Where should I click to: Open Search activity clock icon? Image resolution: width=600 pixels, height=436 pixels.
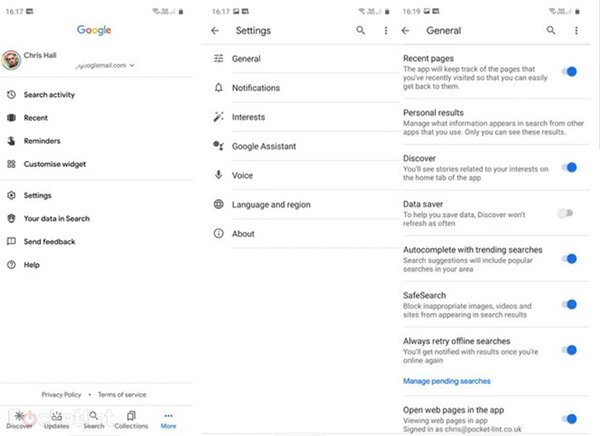[x=11, y=95]
